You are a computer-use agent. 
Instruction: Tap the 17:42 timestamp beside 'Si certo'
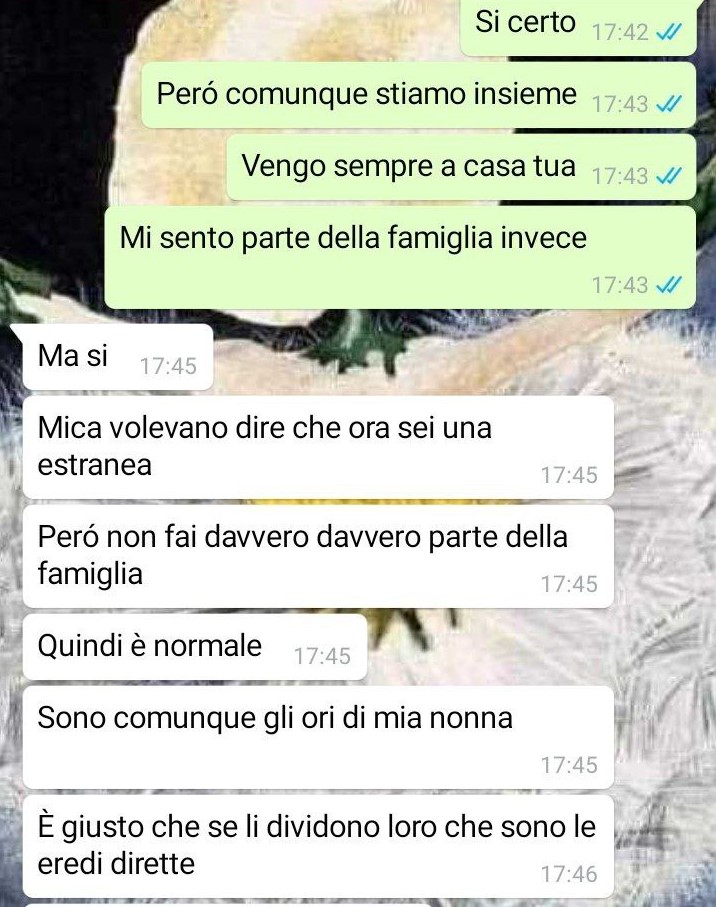pyautogui.click(x=620, y=32)
